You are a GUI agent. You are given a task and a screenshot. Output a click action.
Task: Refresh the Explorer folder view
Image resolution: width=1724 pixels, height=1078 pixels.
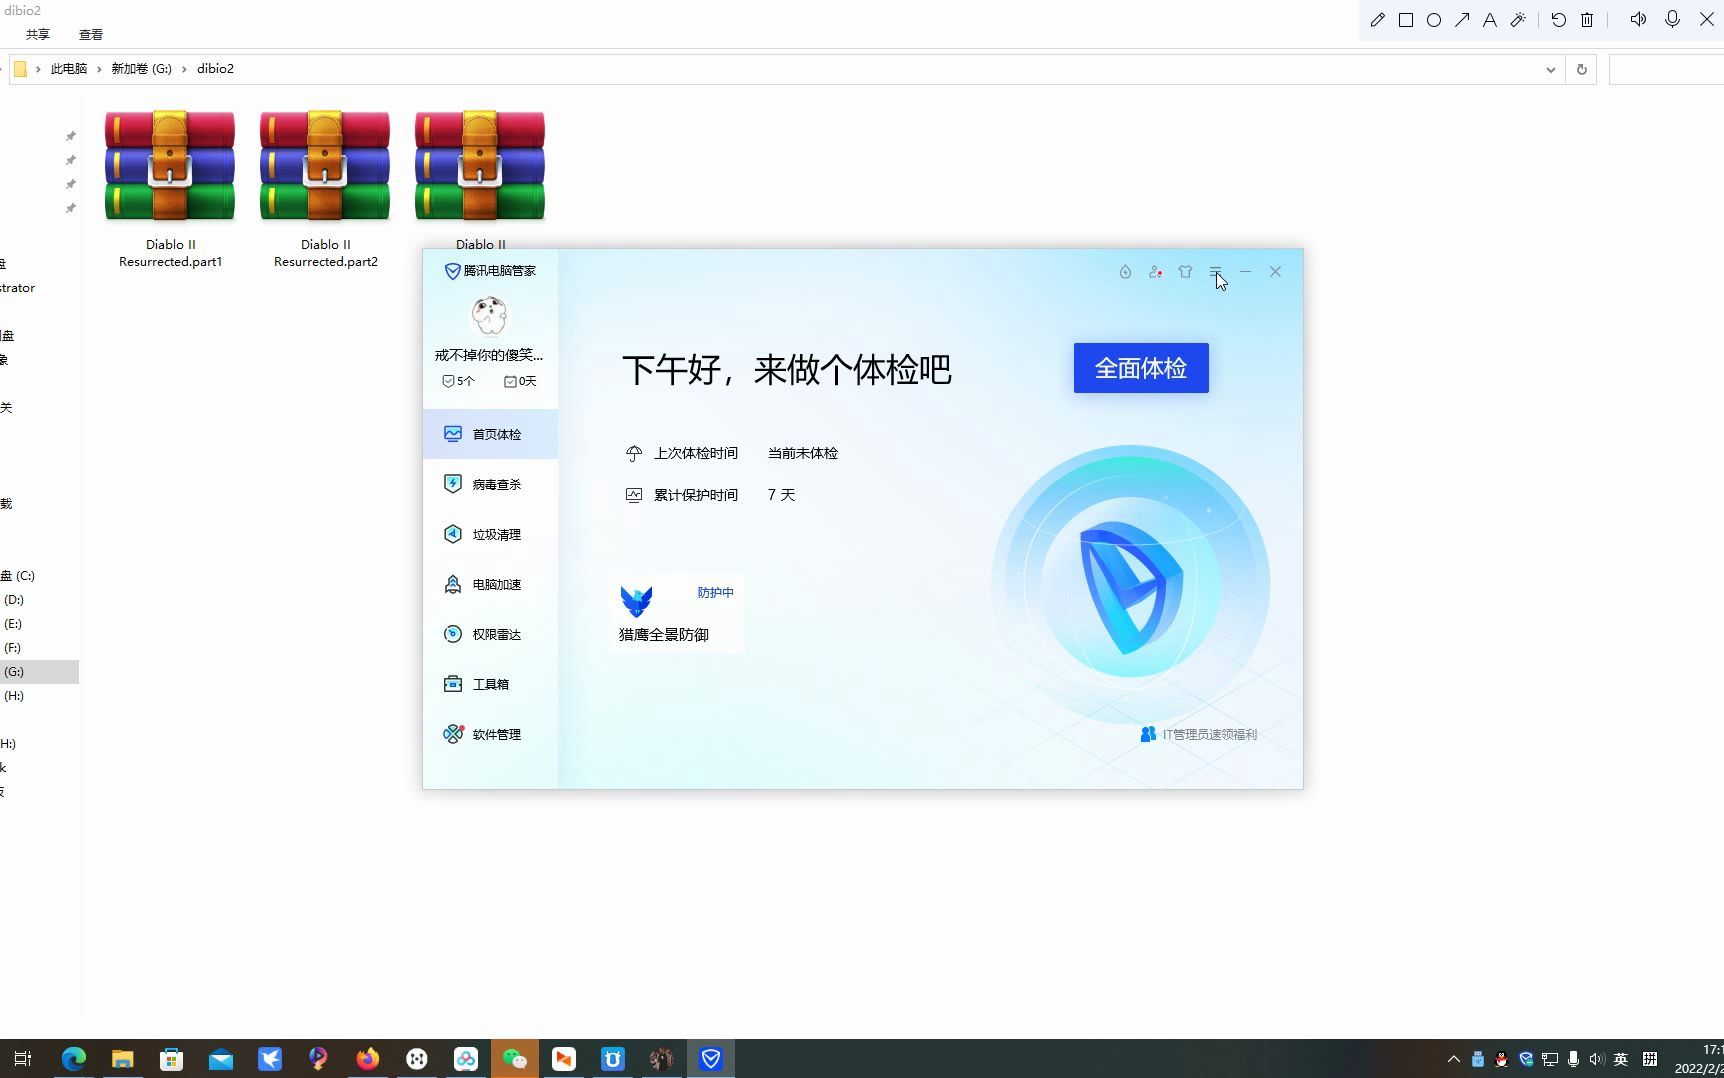click(1581, 69)
